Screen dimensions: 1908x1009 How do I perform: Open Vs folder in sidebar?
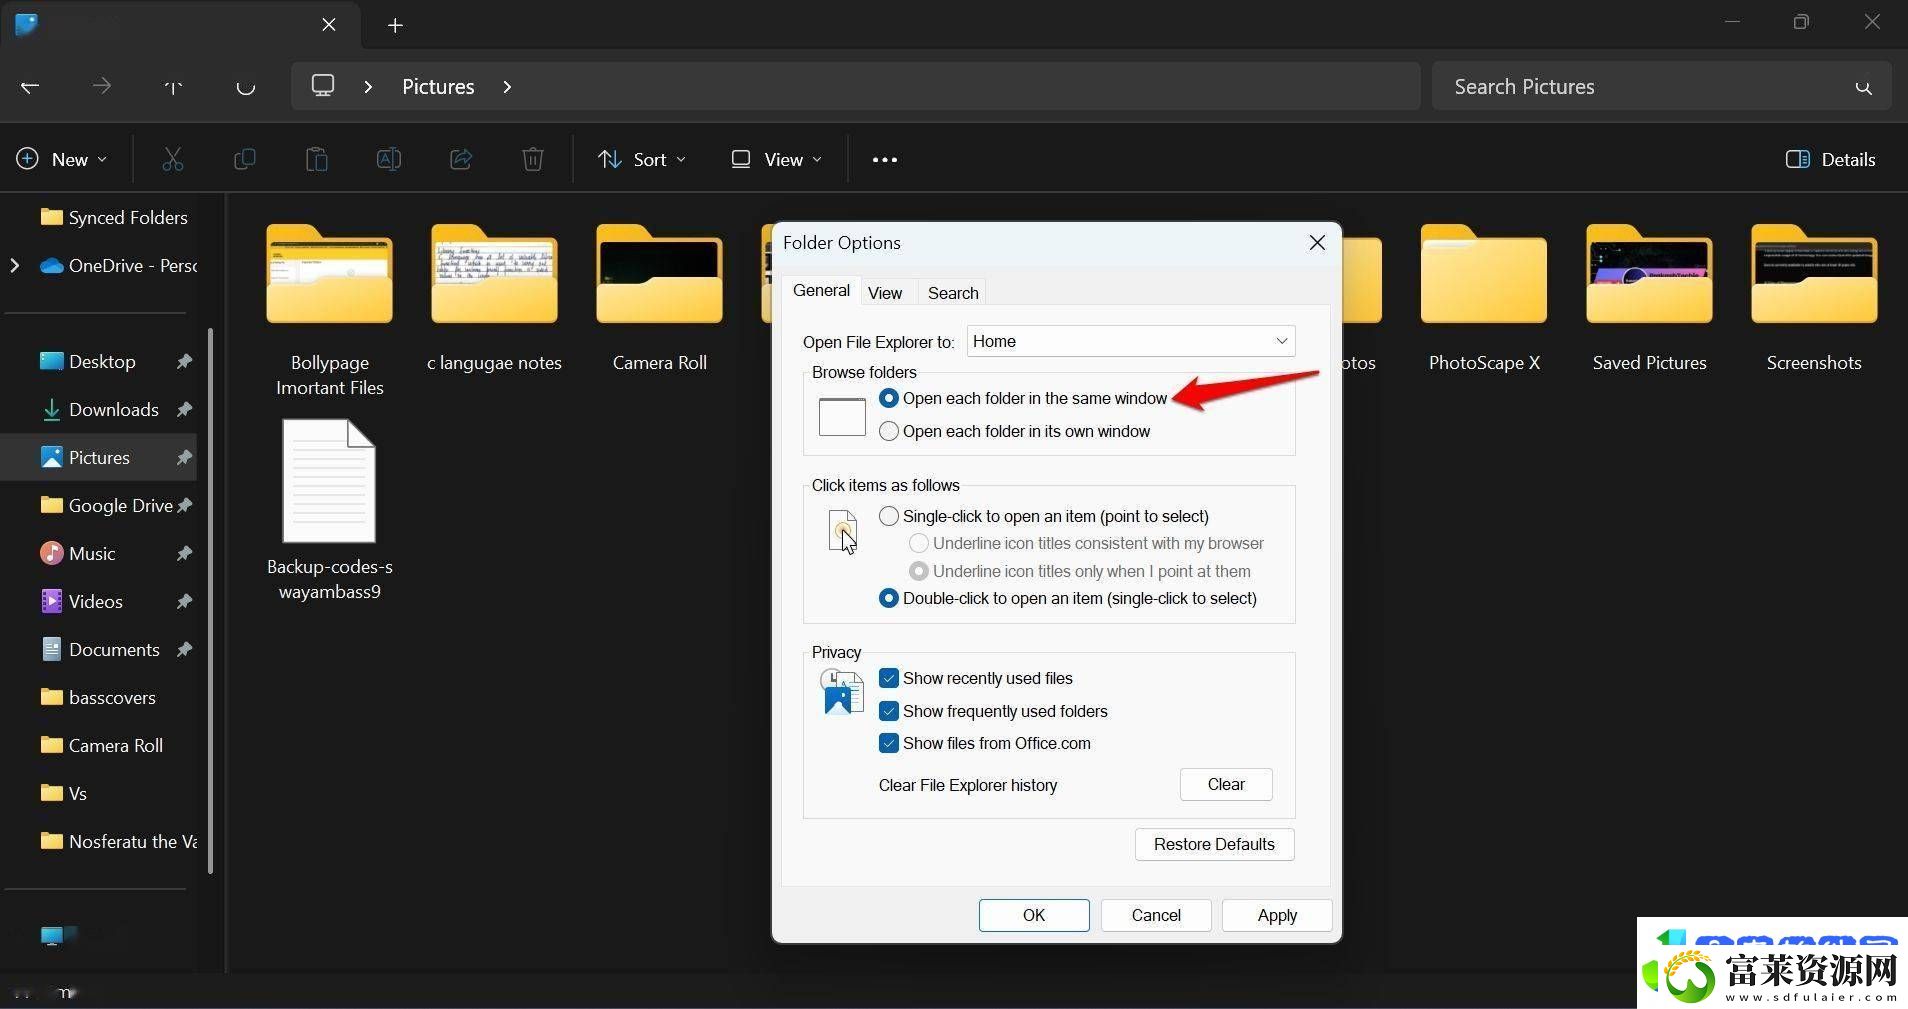[x=64, y=793]
